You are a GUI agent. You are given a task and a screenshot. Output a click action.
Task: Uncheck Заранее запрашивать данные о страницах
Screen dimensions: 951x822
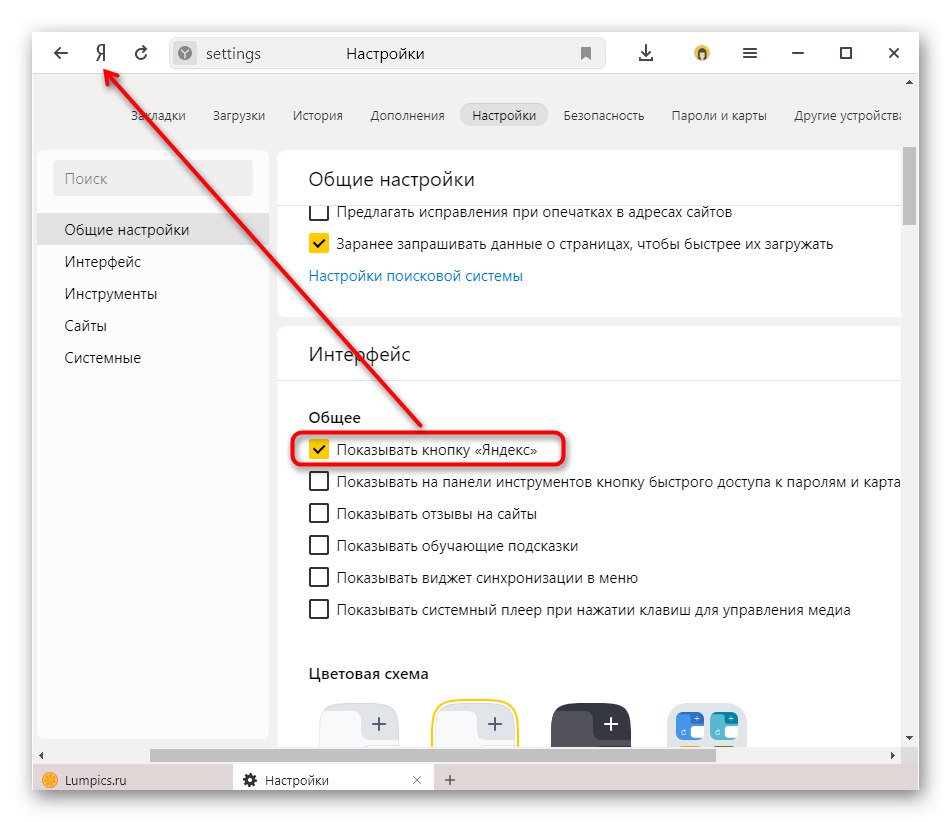[319, 244]
